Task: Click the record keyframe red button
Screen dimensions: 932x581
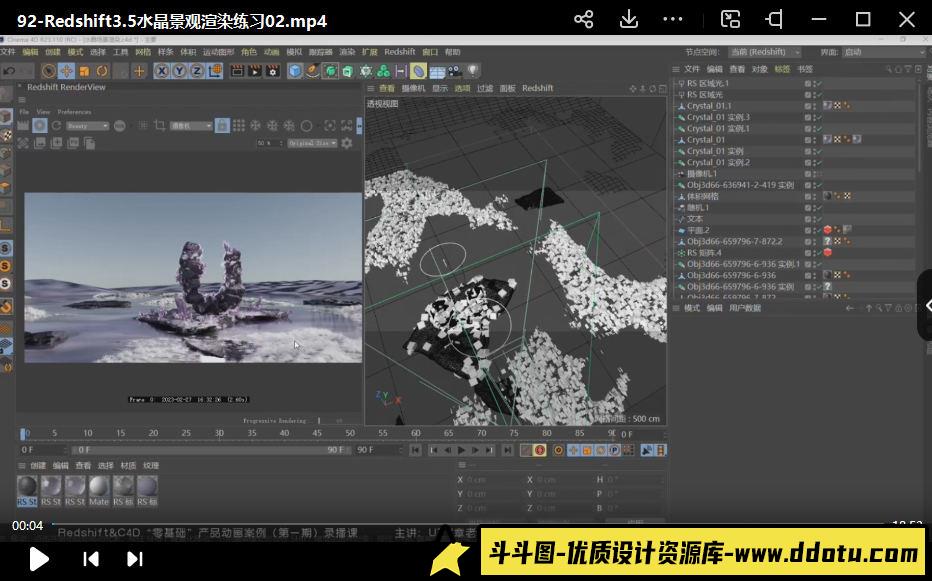Action: [540, 451]
